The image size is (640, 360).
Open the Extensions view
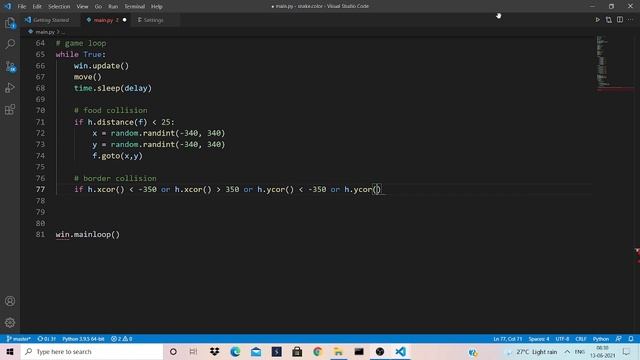pyautogui.click(x=10, y=109)
